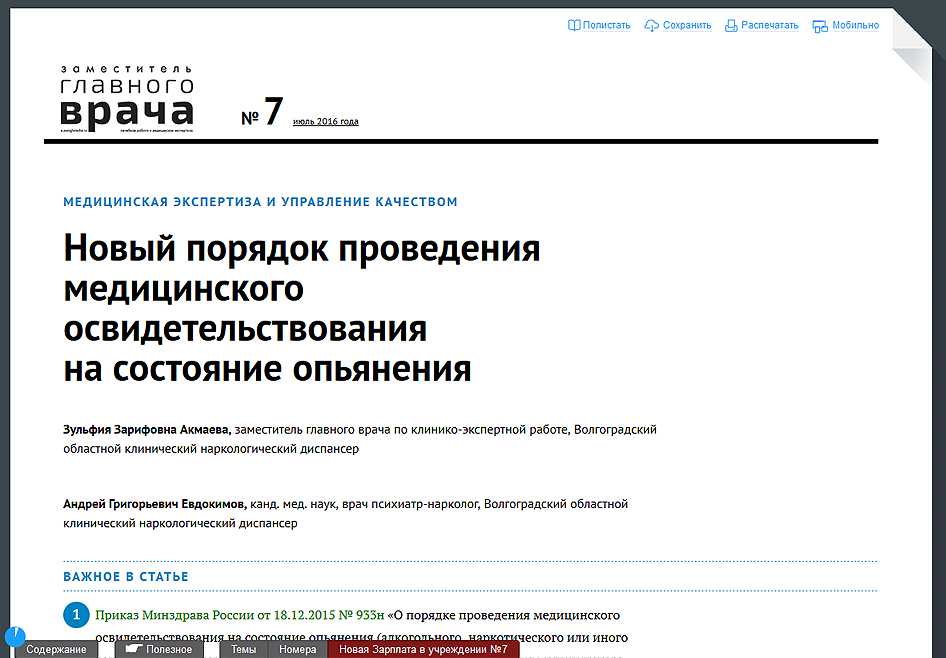Click the blue circular progress icon above Содержание
Viewport: 946px width, 658px height.
coord(15,636)
